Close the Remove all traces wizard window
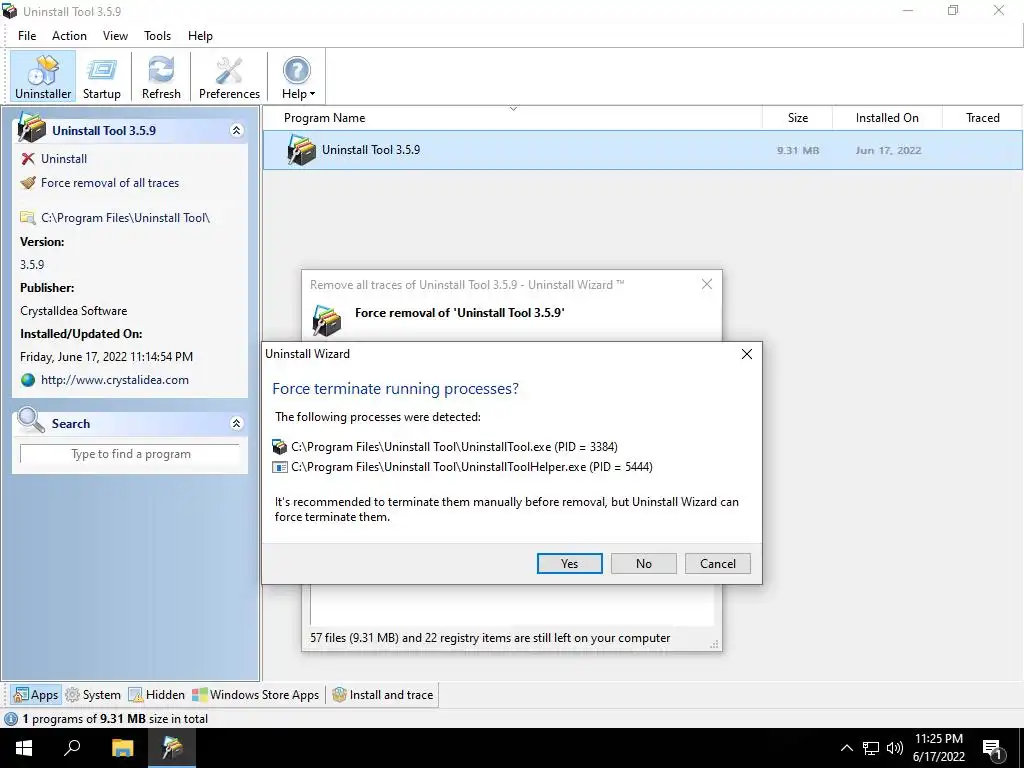The image size is (1024, 768). [707, 284]
